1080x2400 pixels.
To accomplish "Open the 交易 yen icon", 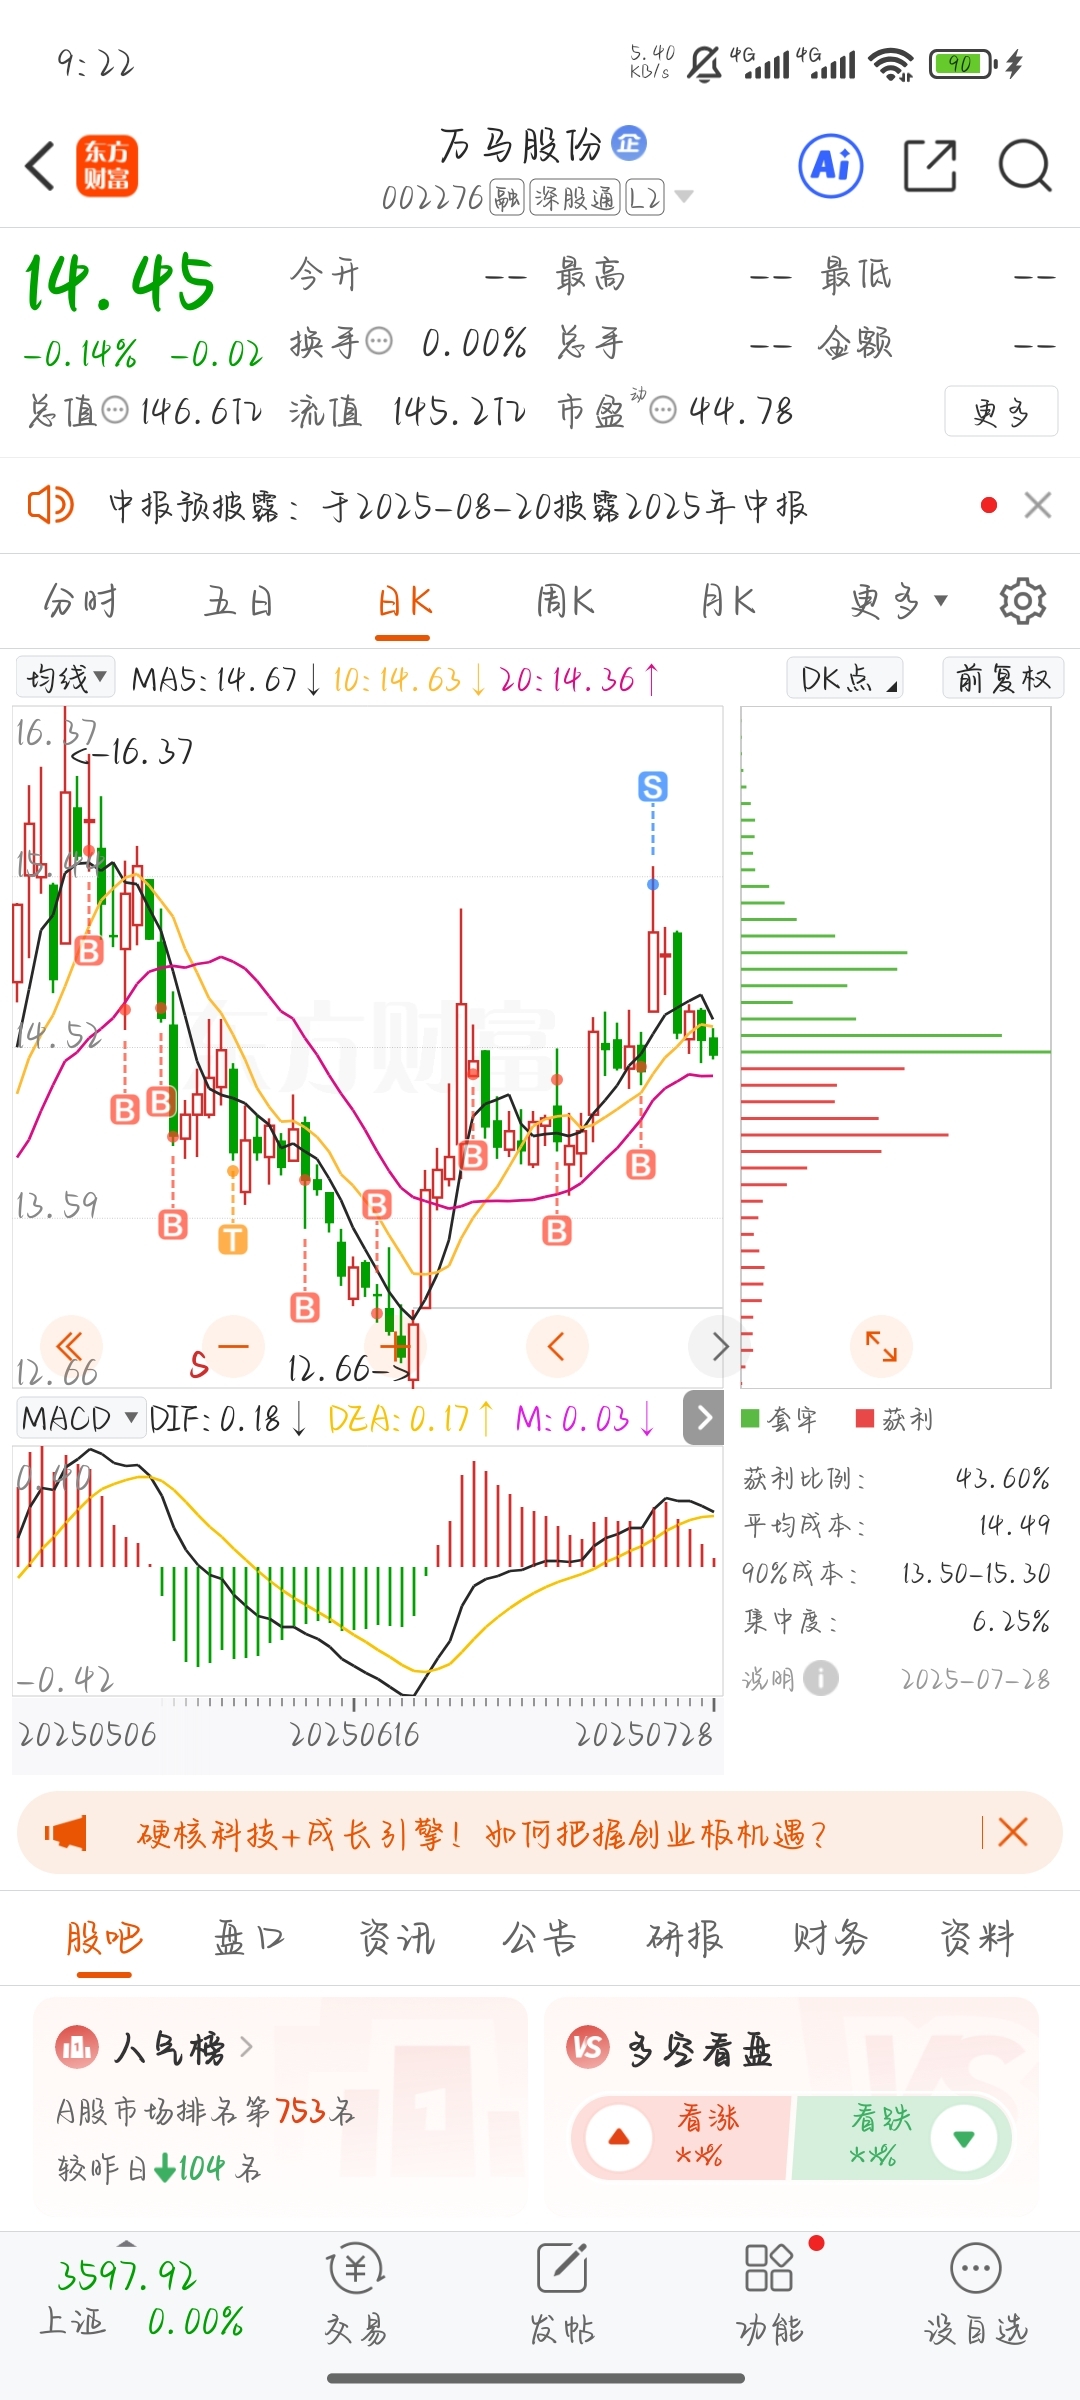I will [x=356, y=2268].
